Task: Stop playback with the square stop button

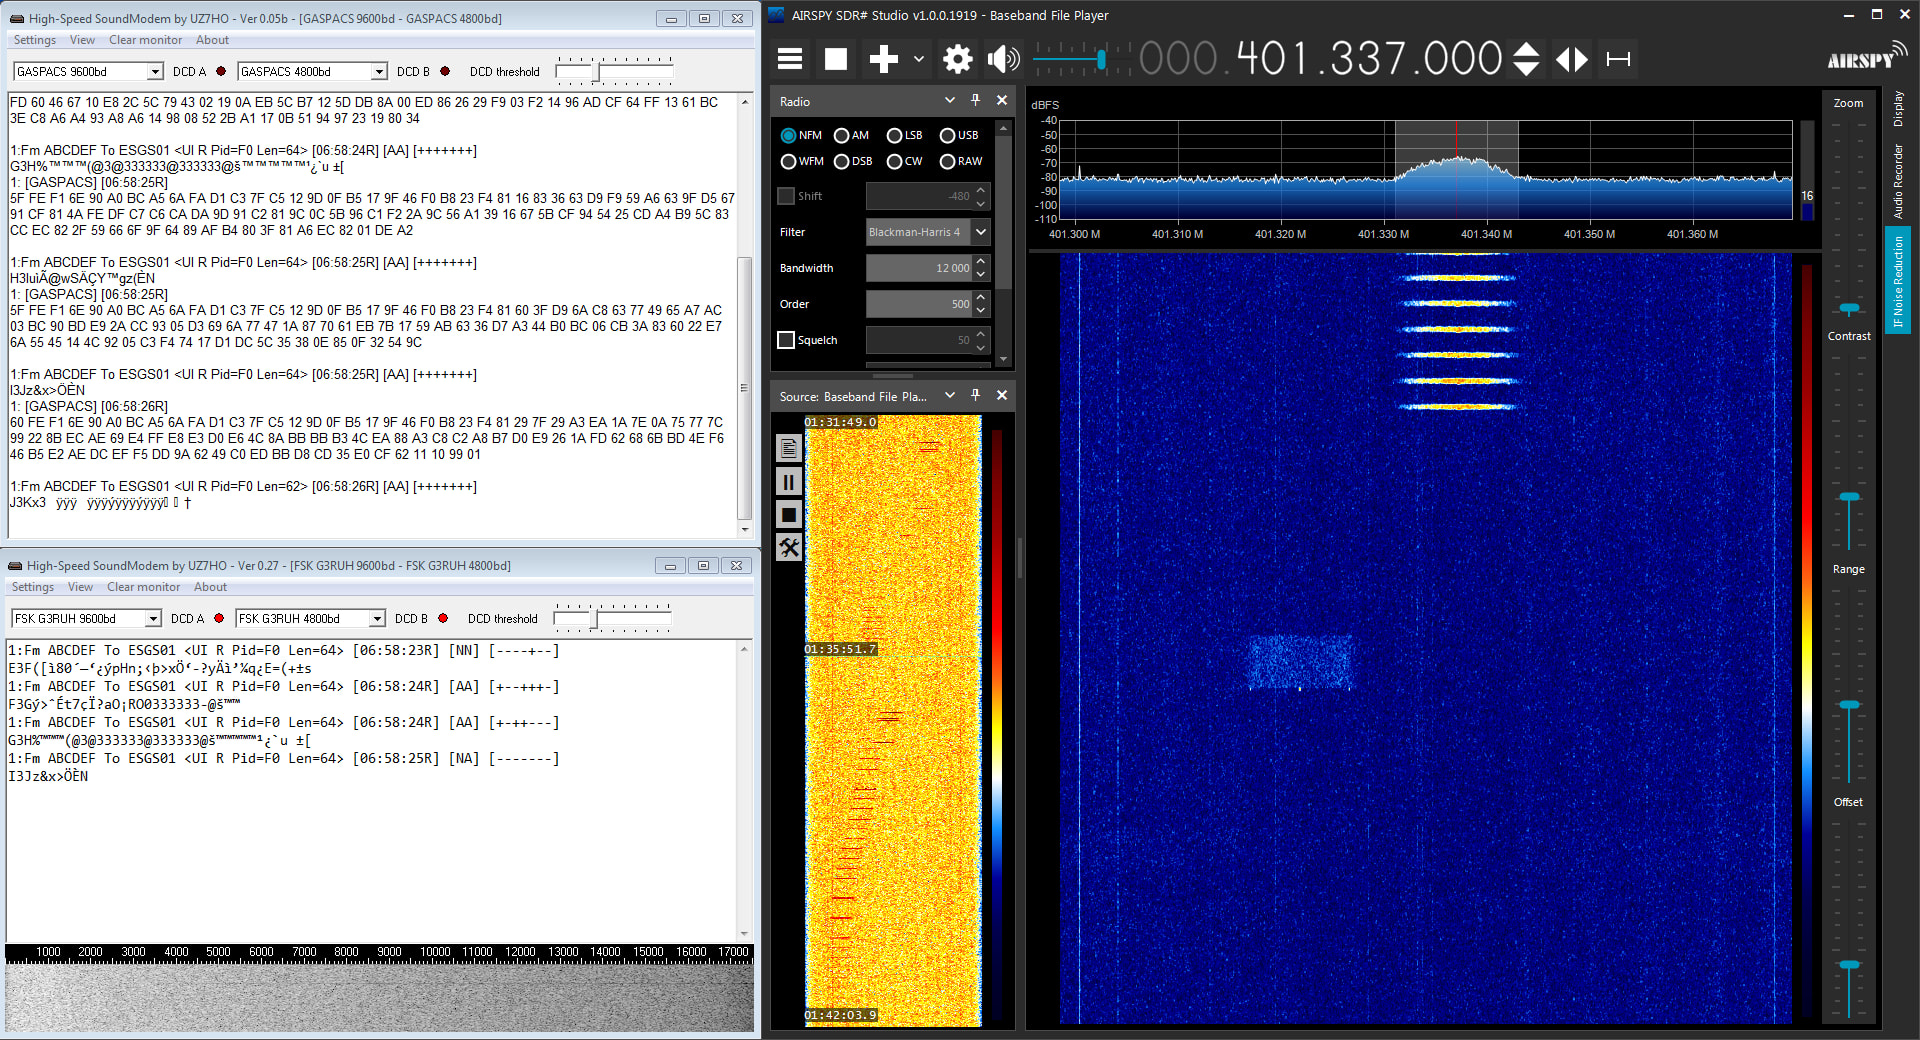Action: tap(836, 59)
